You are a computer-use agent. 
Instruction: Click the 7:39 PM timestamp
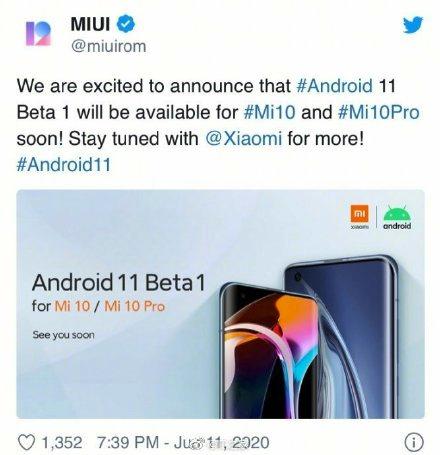point(128,443)
